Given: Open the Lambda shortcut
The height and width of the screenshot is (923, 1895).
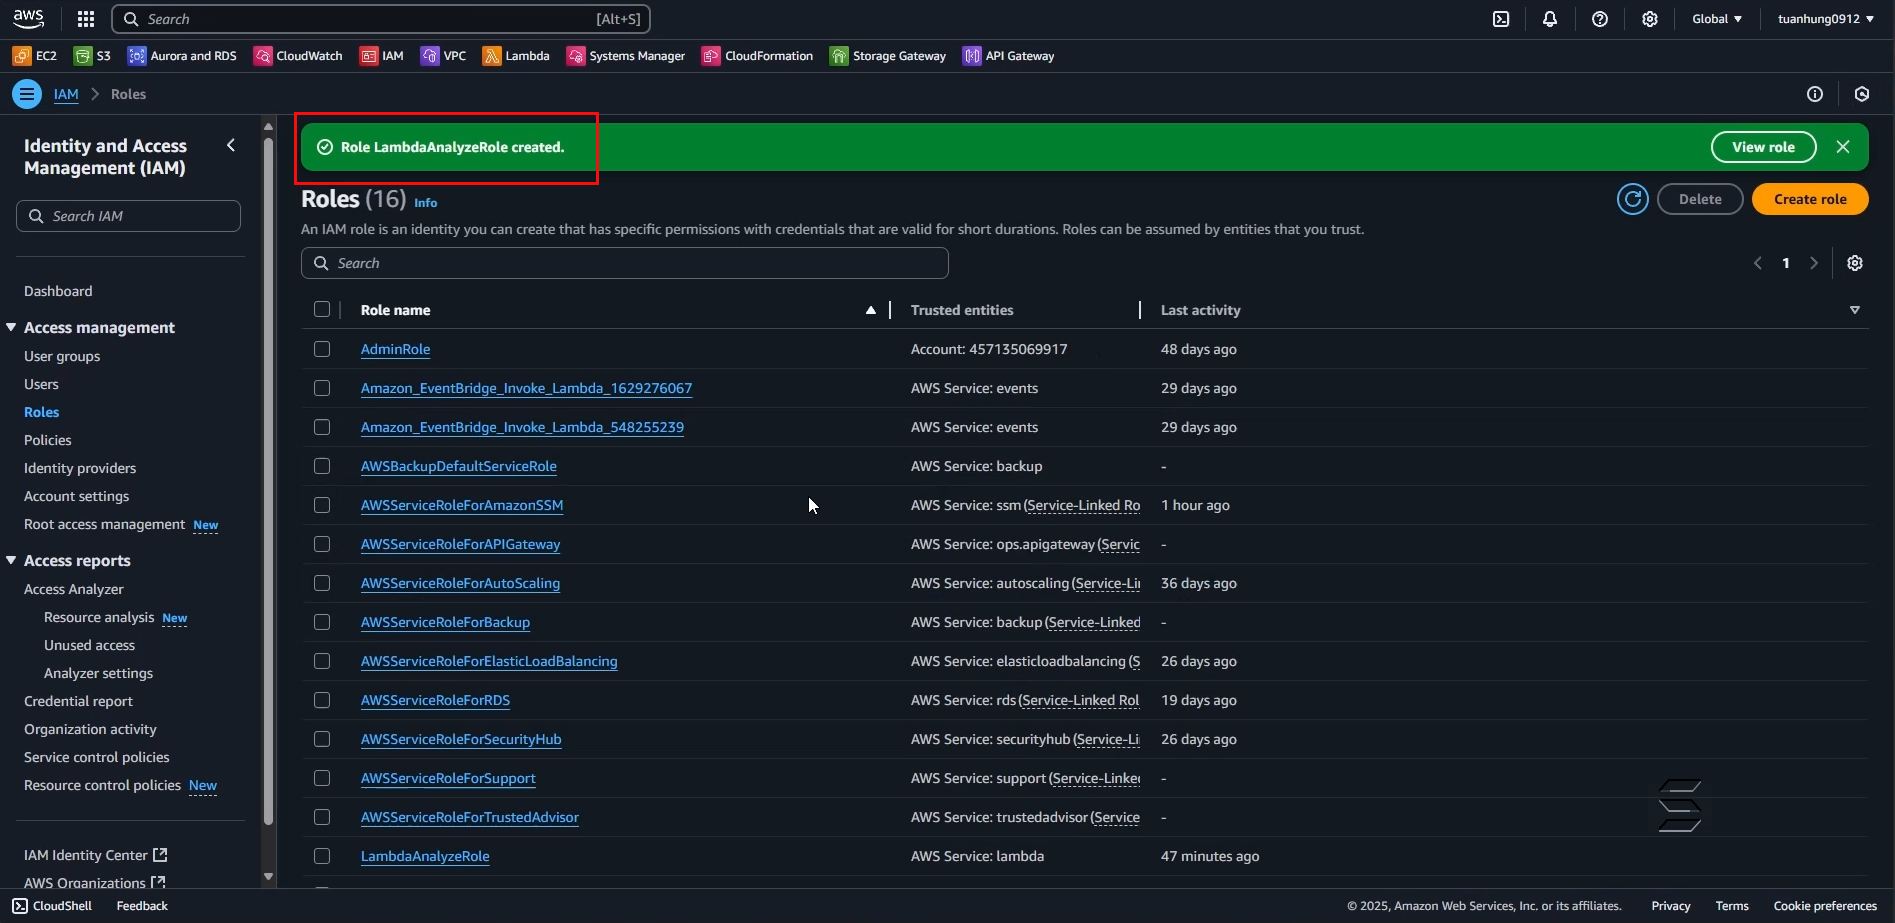Looking at the screenshot, I should [x=516, y=56].
